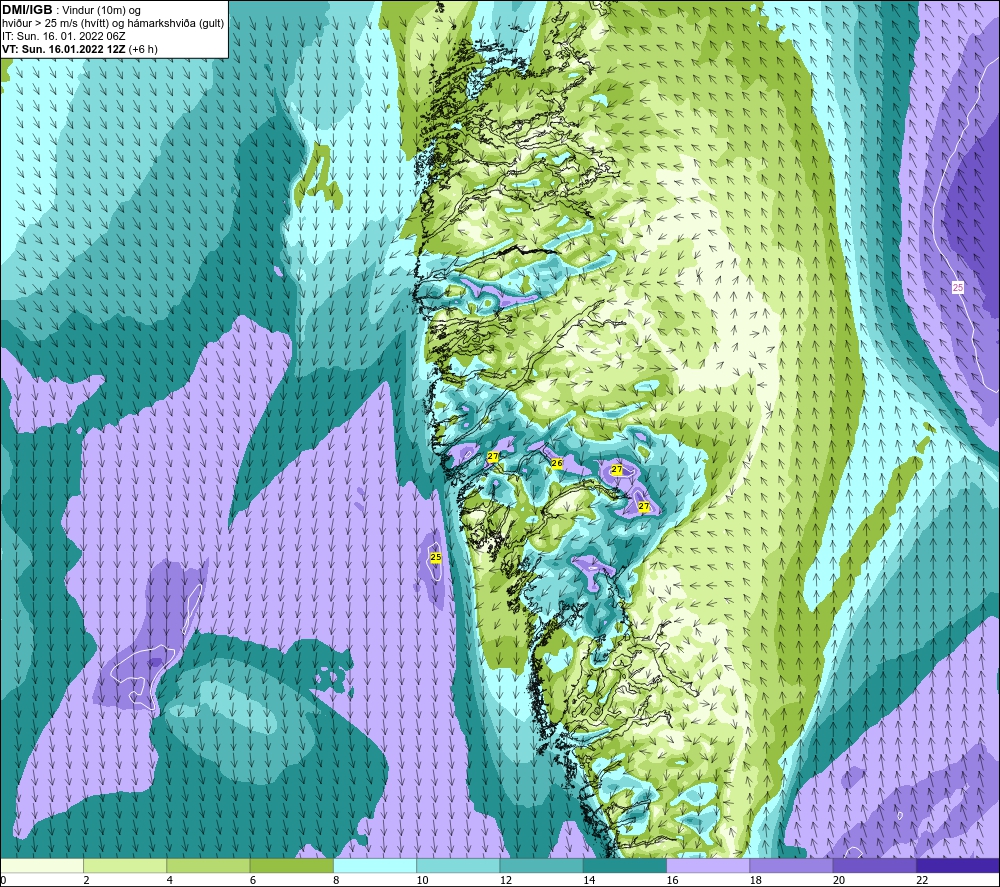Screen dimensions: 1000x887
Task: Pick the green 4–6 m/s legend swatch
Action: pyautogui.click(x=208, y=866)
